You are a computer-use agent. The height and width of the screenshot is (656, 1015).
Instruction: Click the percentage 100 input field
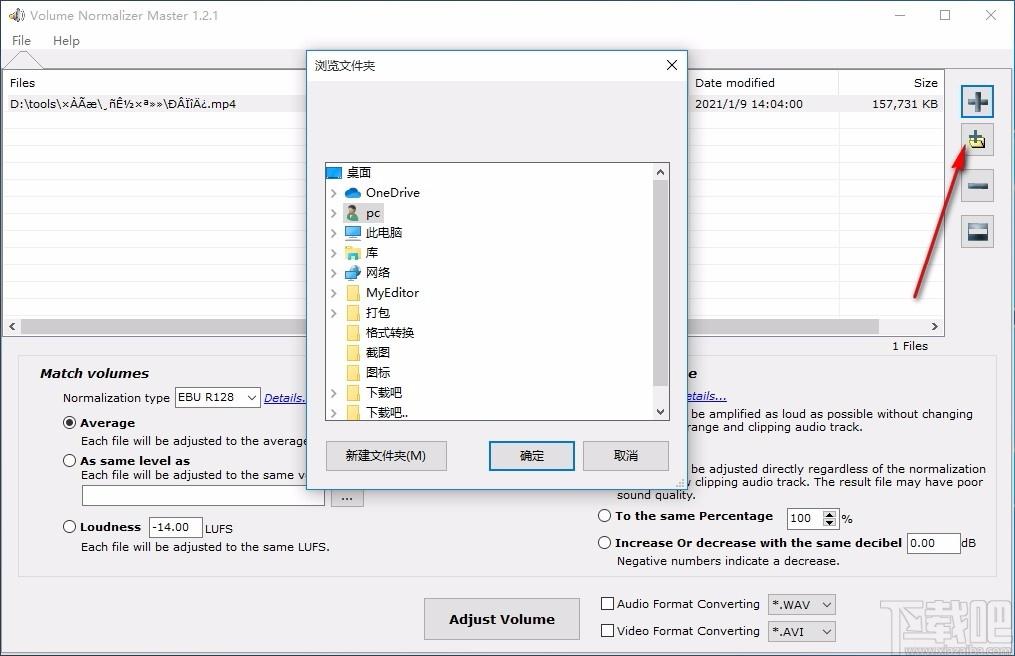[x=805, y=518]
